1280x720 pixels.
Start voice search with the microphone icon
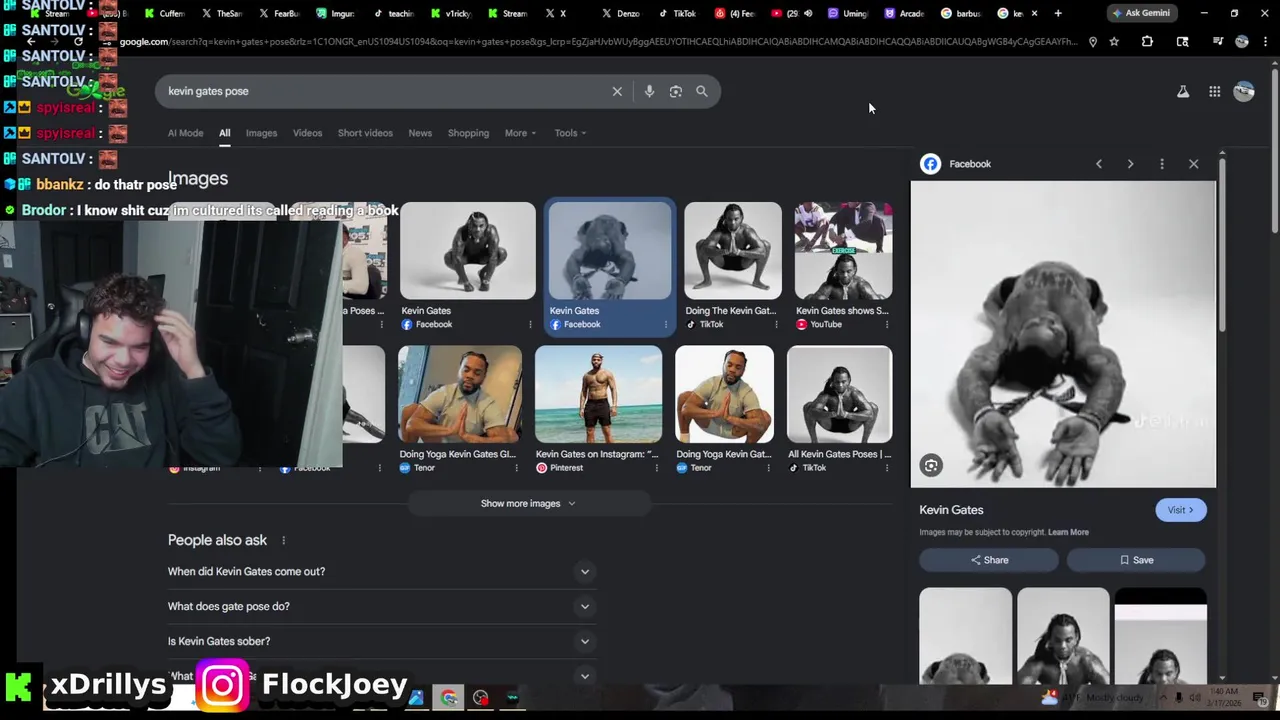point(649,91)
